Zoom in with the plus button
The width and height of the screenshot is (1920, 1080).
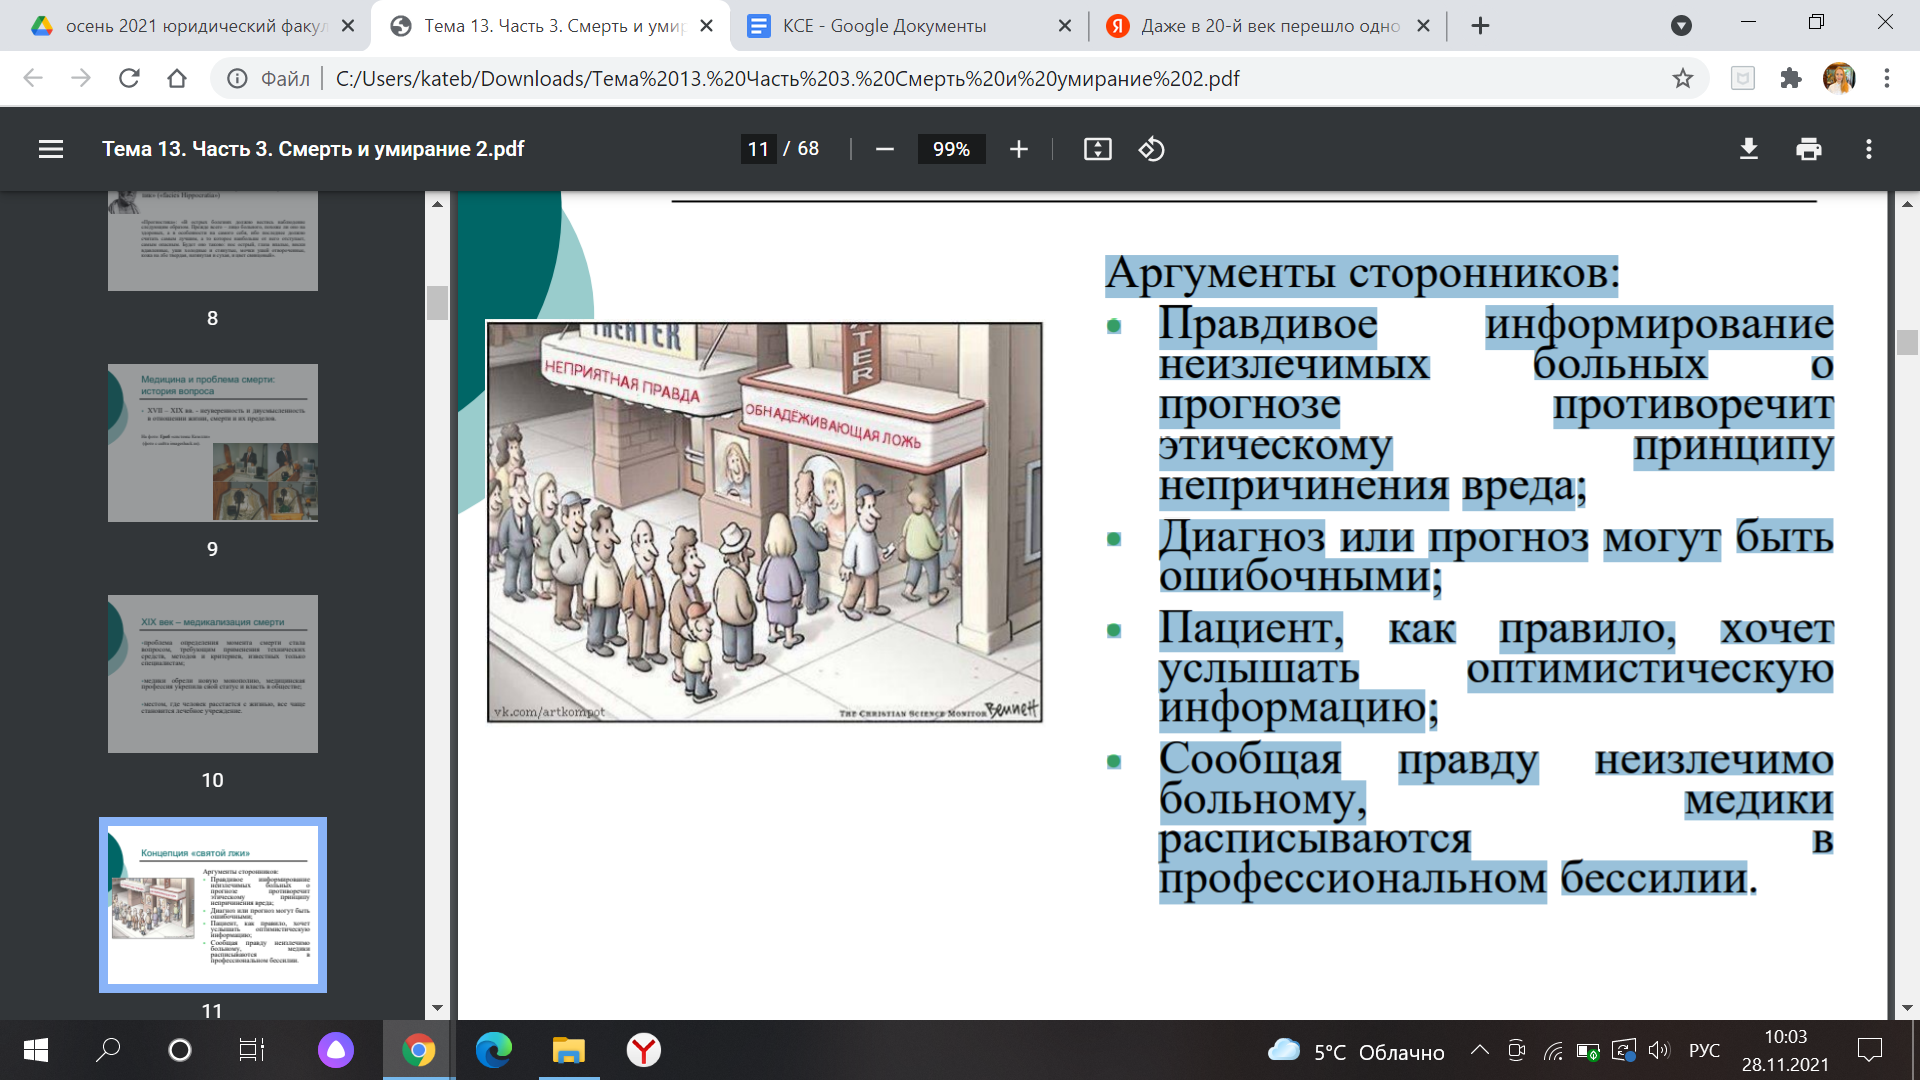pos(1018,149)
